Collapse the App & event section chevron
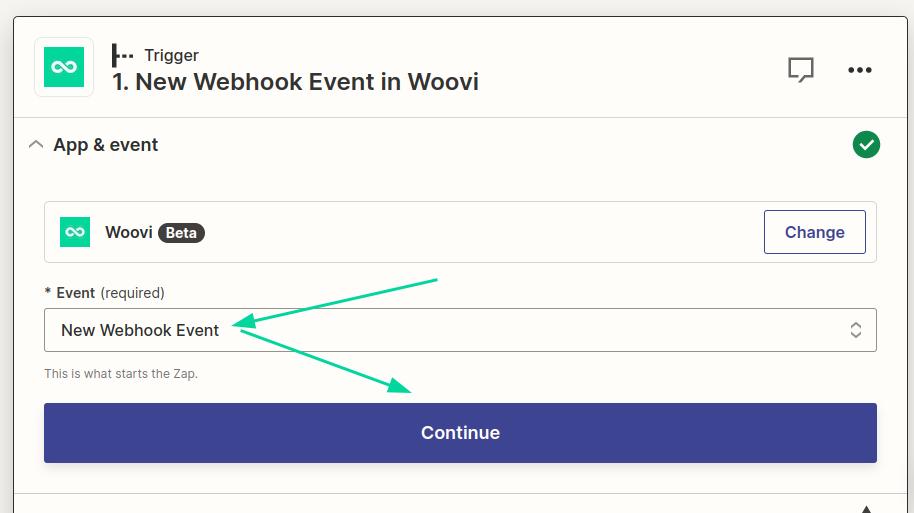The height and width of the screenshot is (513, 914). tap(36, 145)
